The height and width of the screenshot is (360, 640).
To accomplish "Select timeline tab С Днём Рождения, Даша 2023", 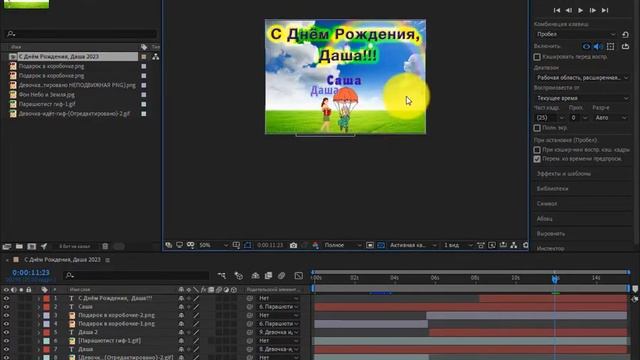I will pos(62,260).
